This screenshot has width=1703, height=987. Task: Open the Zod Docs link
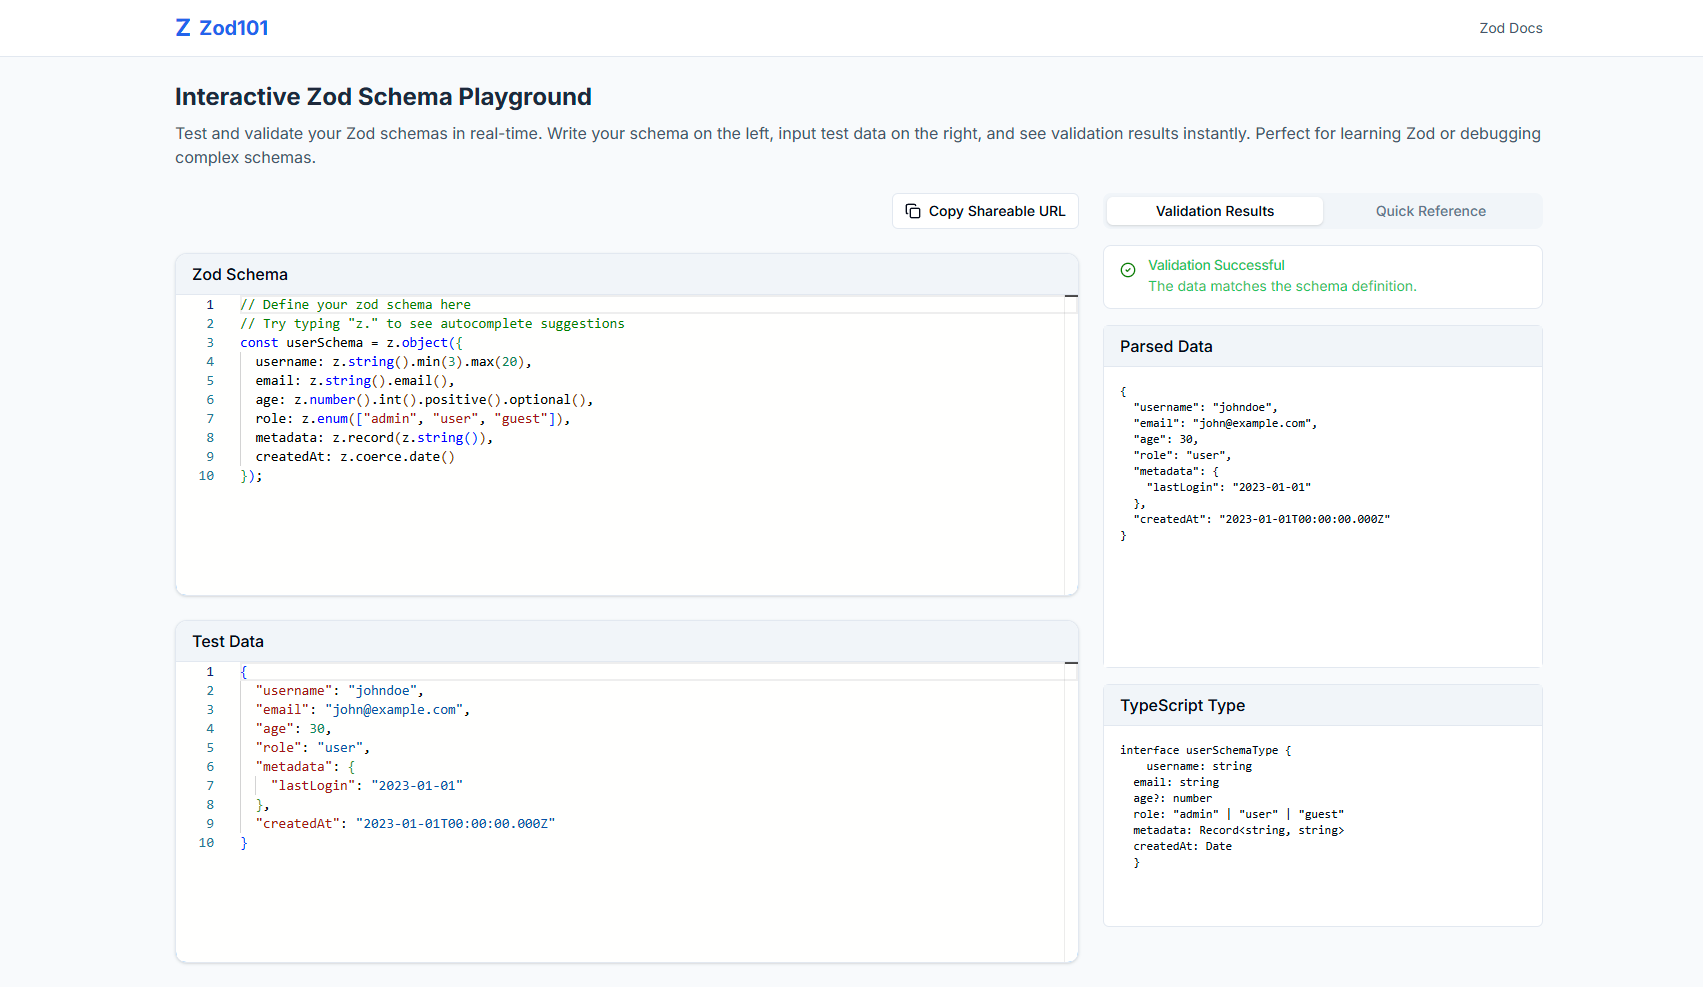click(1511, 28)
